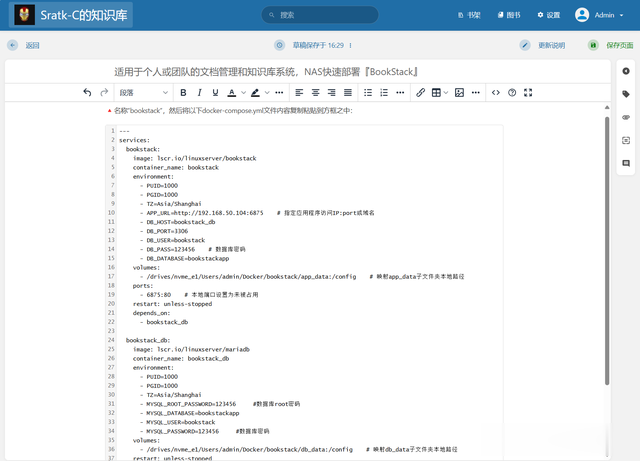
Task: Click code line with APP_URL value
Action: point(205,213)
